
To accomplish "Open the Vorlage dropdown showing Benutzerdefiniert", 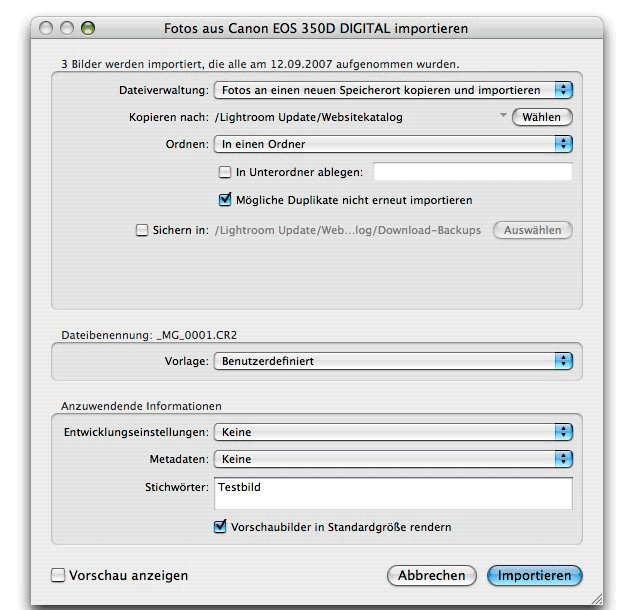I will [x=393, y=361].
